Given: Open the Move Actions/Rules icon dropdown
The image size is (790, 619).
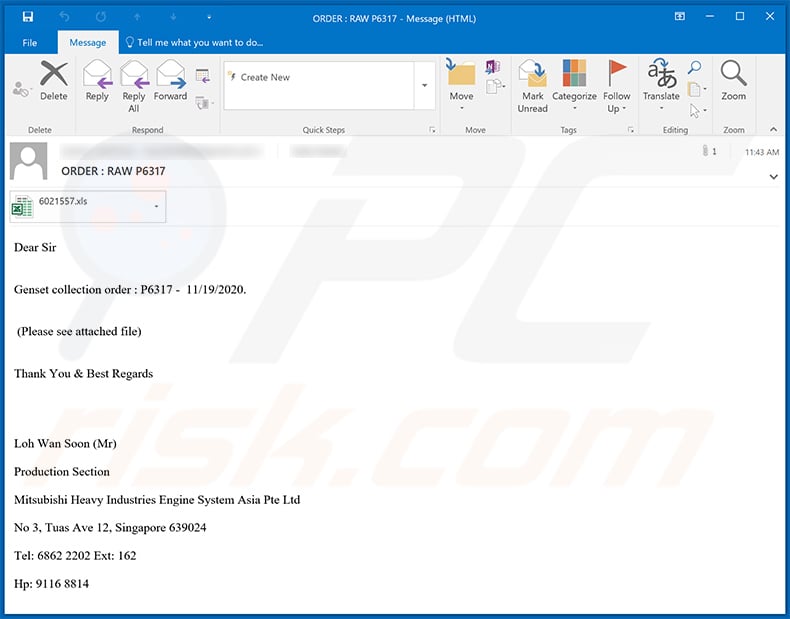Looking at the screenshot, I should coord(496,87).
